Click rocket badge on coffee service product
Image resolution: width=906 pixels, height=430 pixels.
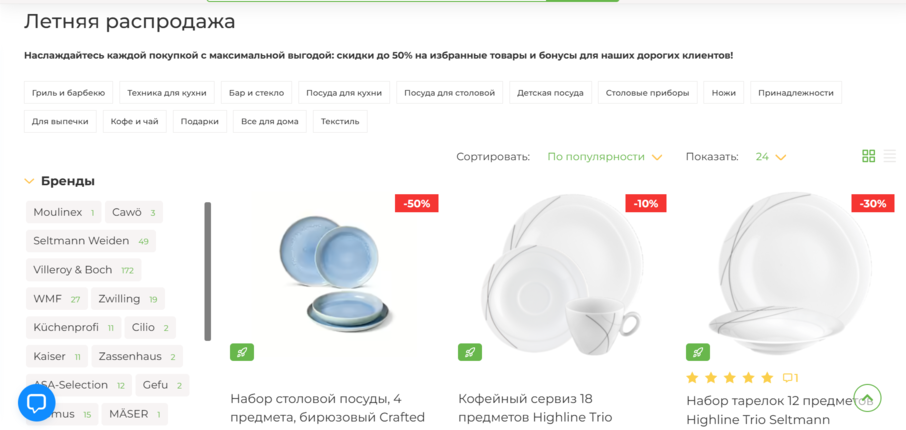click(x=470, y=352)
